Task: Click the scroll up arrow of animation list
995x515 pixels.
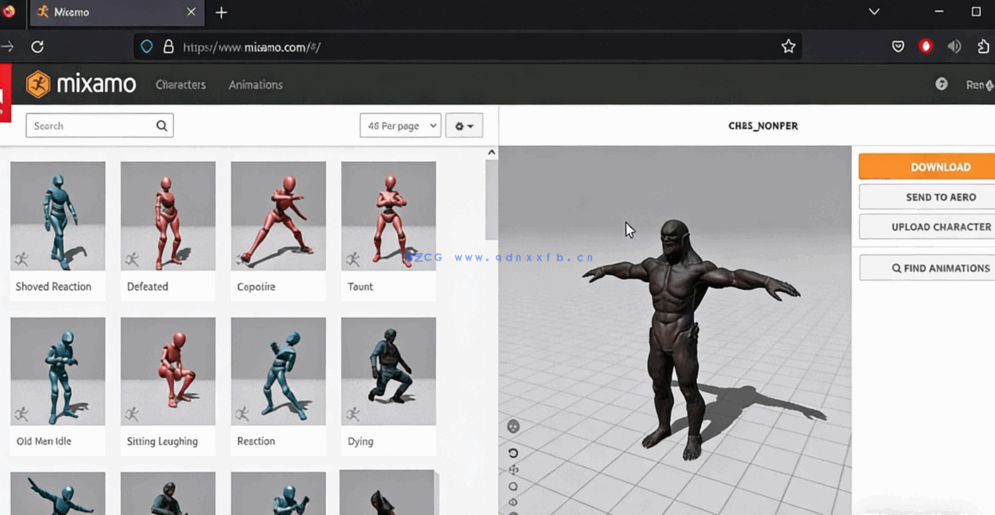Action: pyautogui.click(x=491, y=152)
